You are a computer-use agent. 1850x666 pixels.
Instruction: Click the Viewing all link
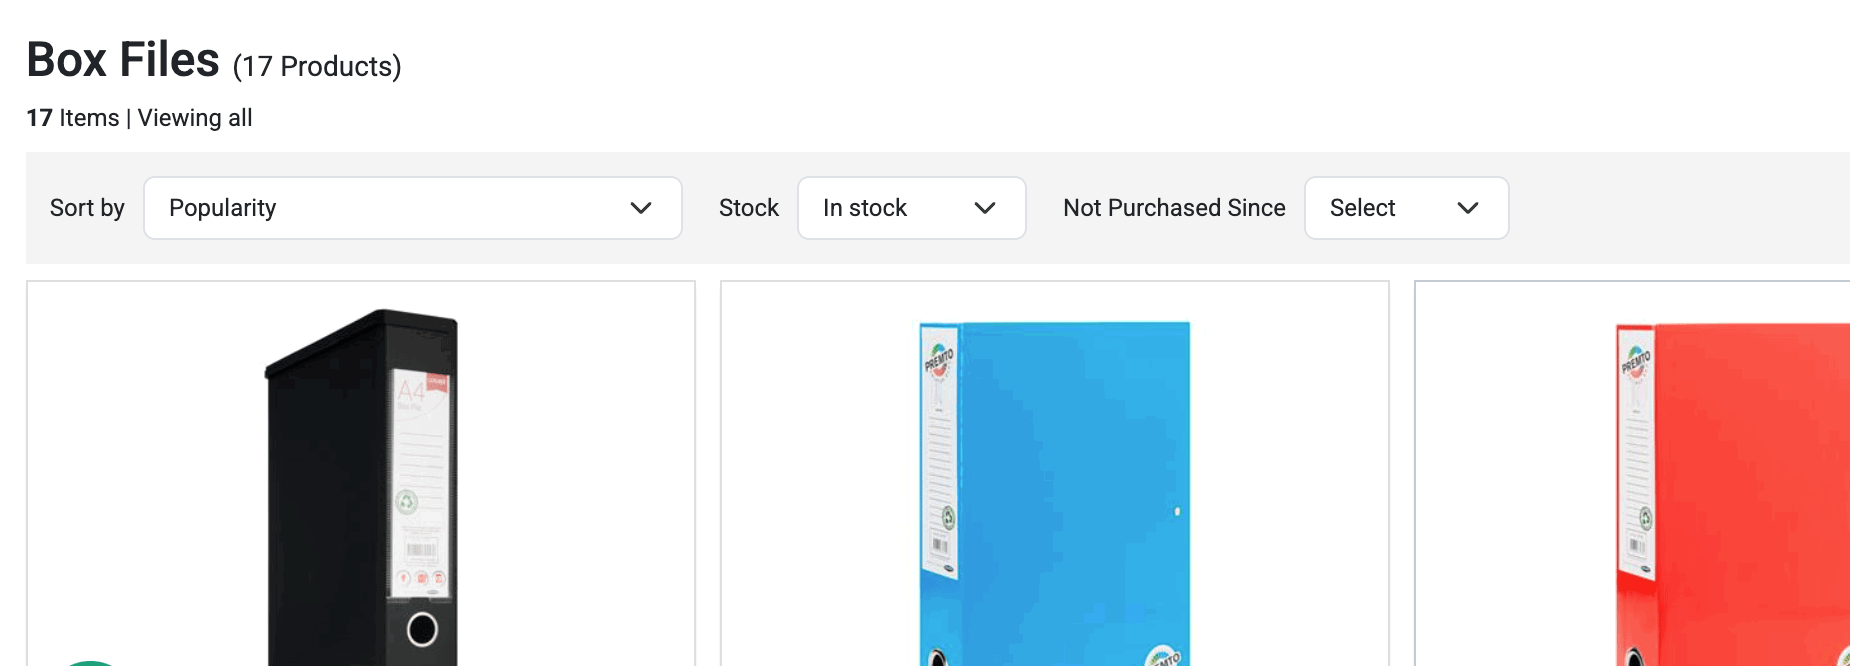click(194, 117)
